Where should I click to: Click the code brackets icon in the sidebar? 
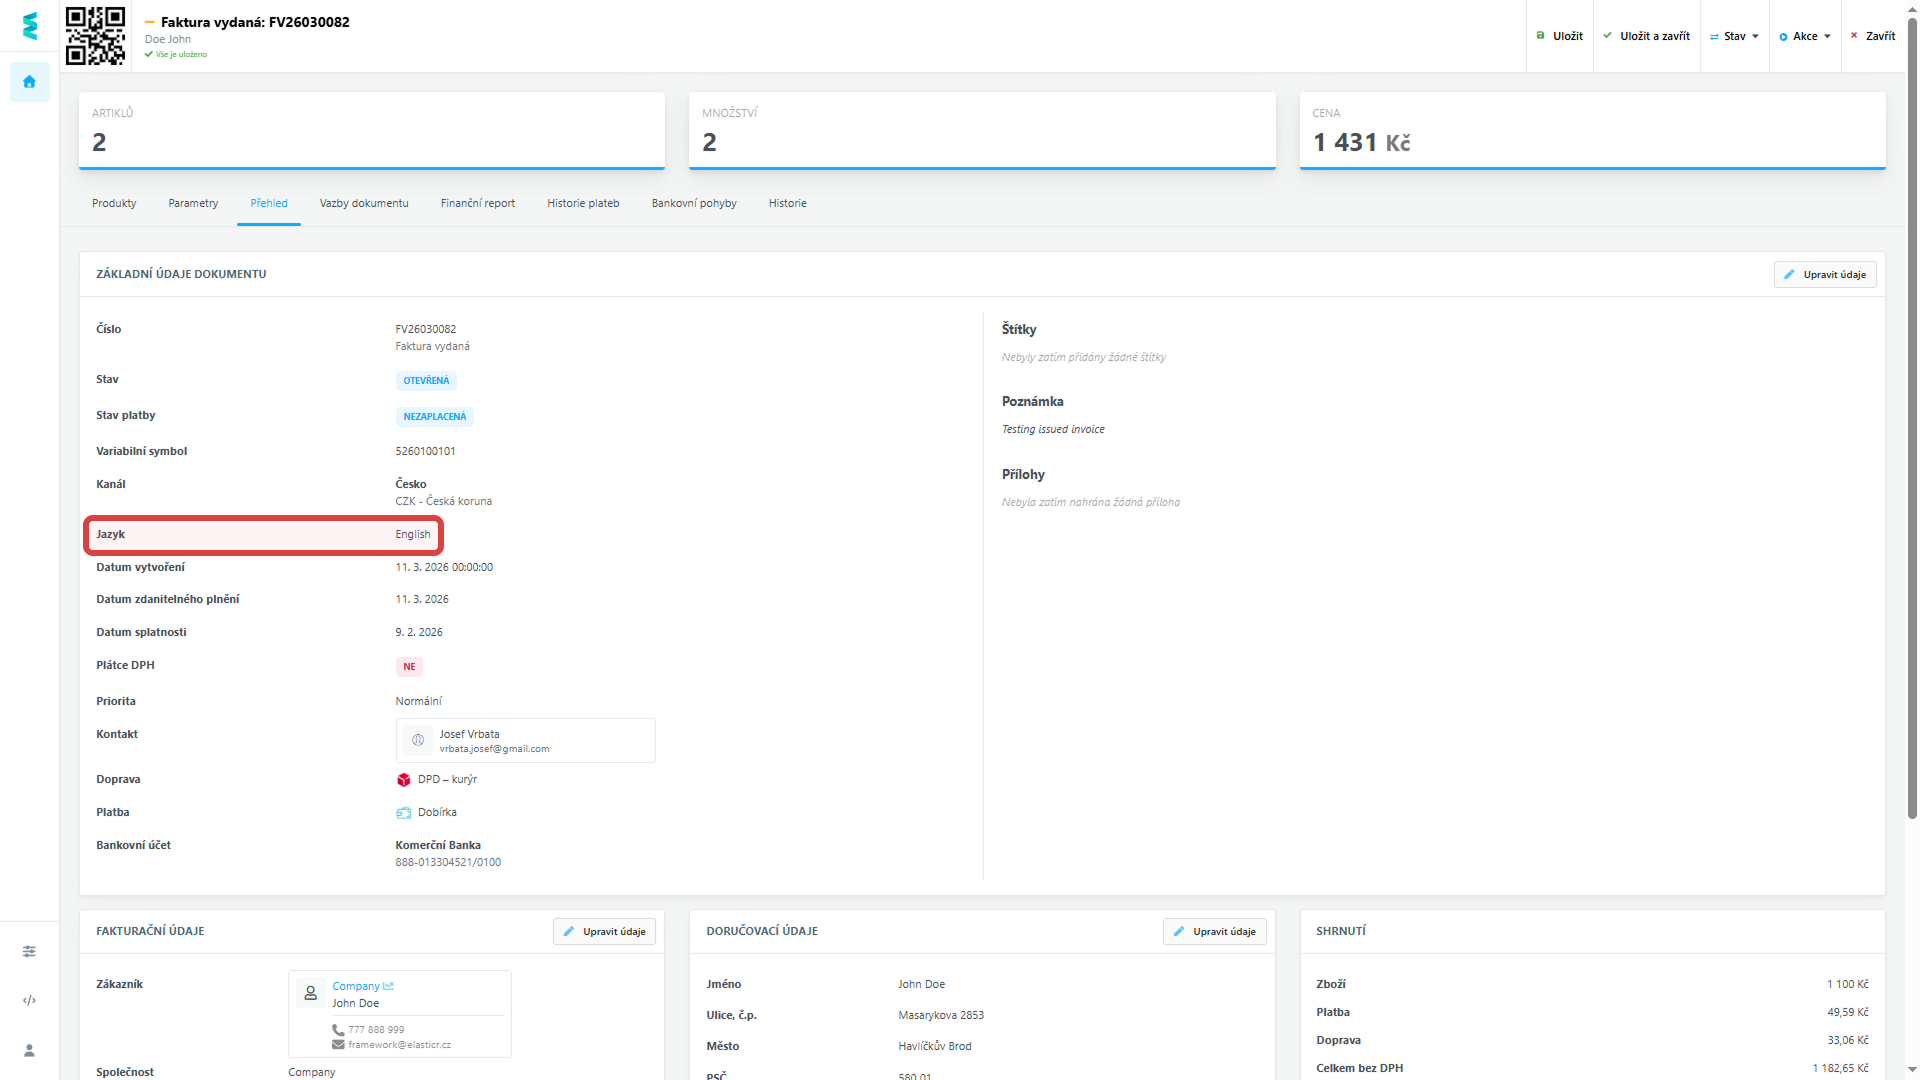point(29,1000)
